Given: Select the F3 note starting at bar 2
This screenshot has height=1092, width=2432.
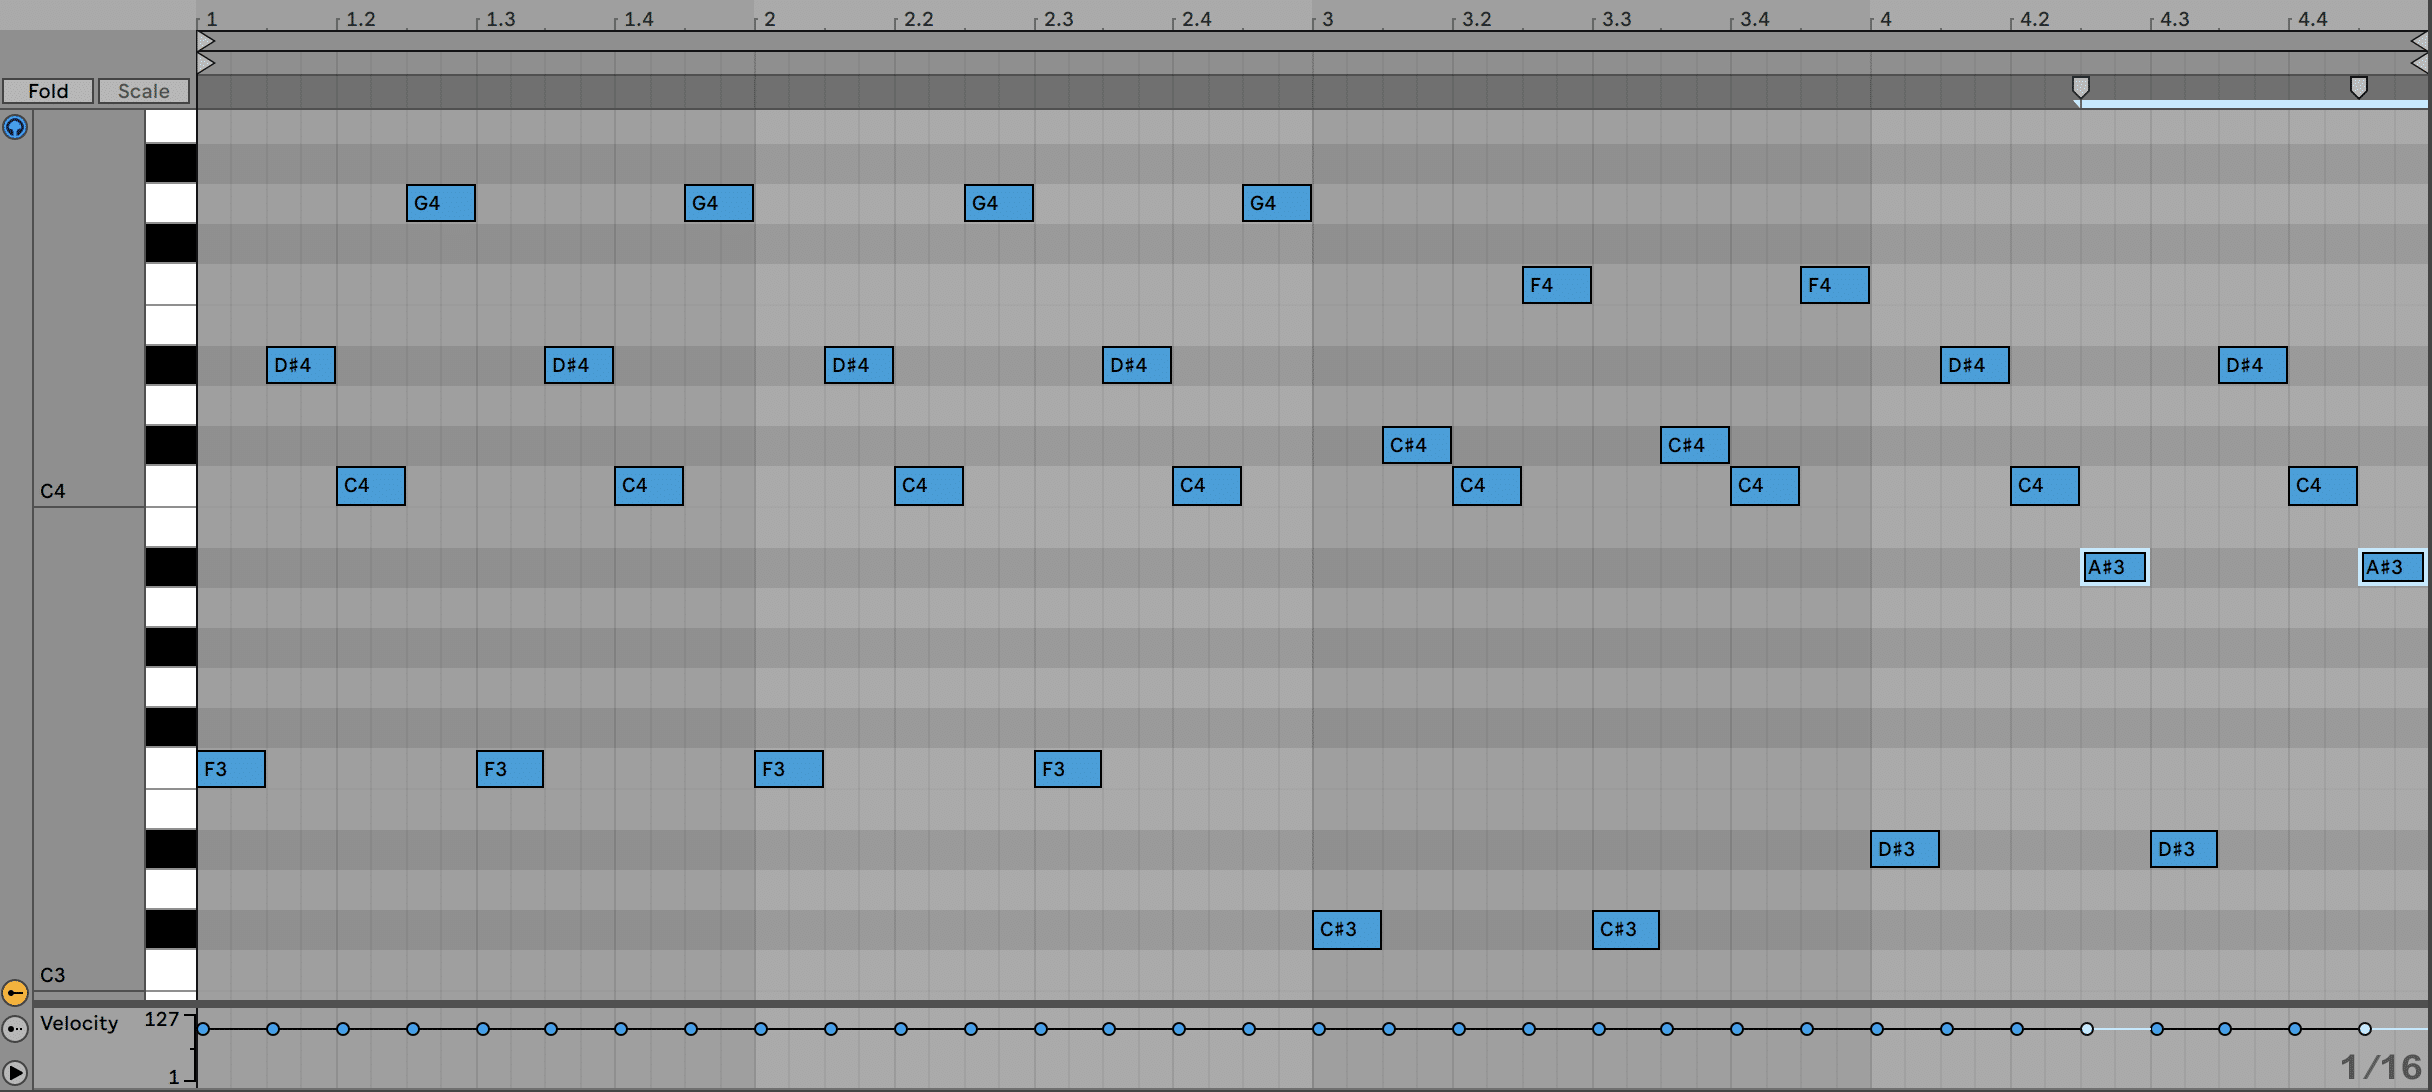Looking at the screenshot, I should point(789,769).
